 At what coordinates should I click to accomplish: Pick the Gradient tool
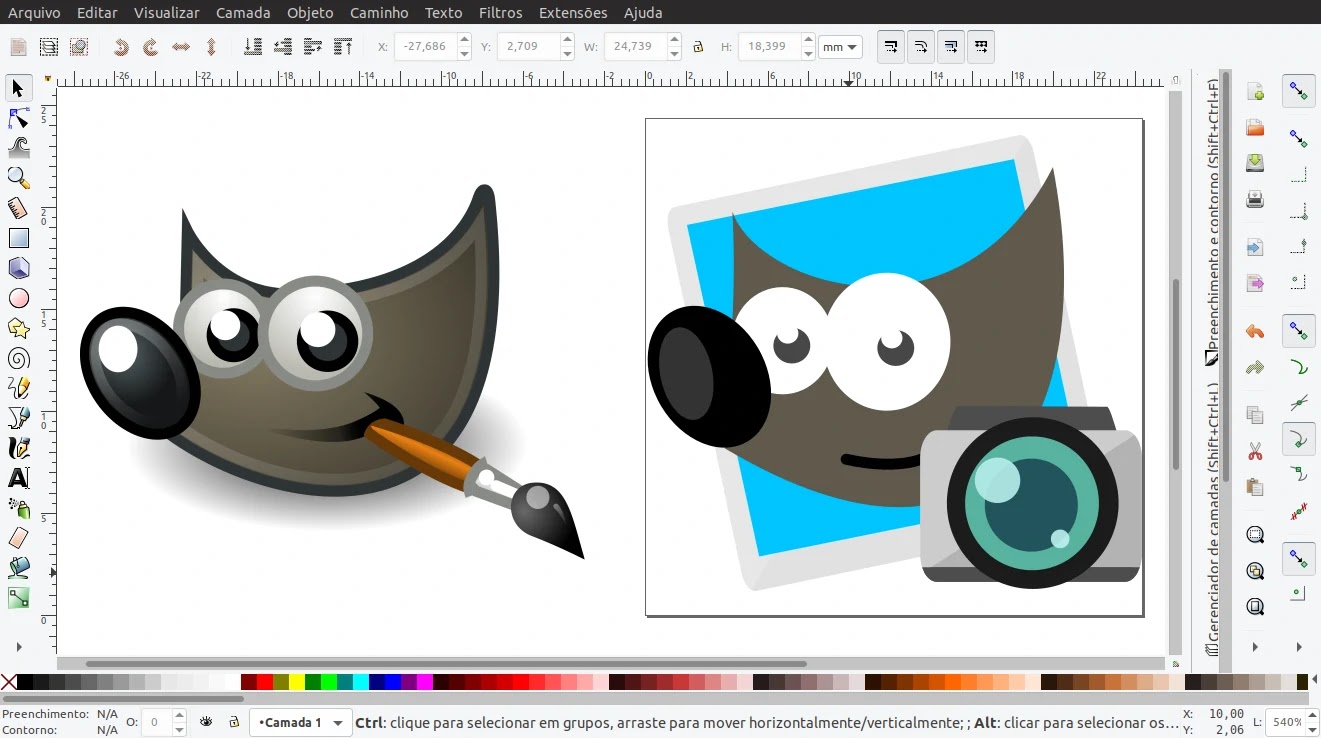tap(18, 598)
